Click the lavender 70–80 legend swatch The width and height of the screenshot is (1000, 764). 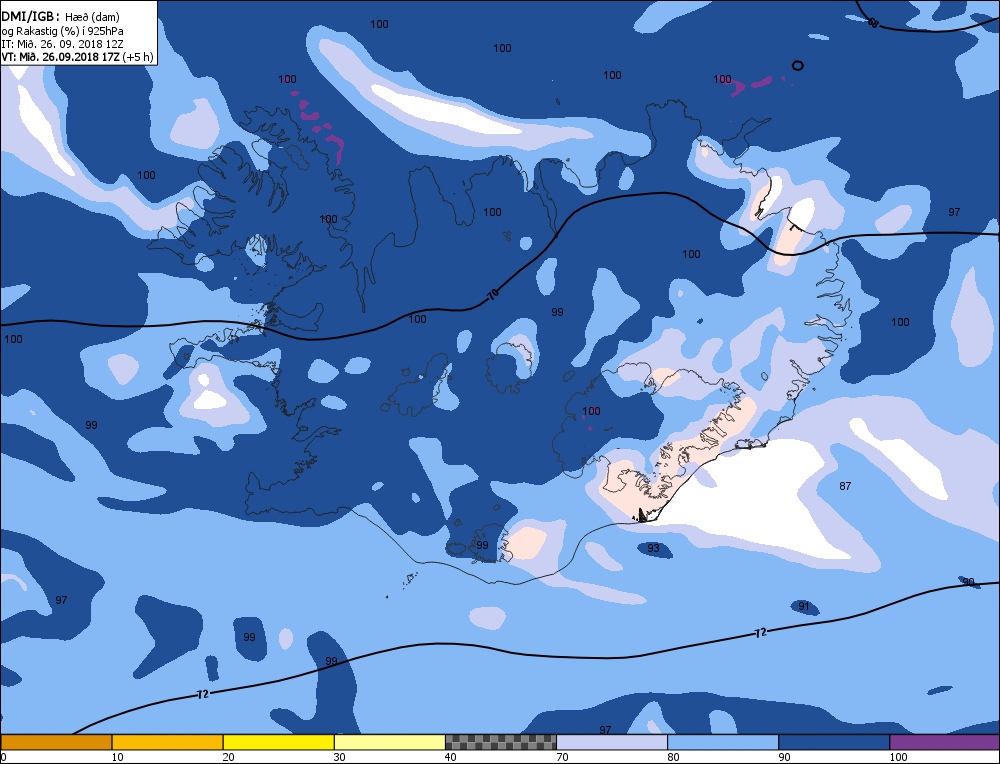tap(611, 742)
